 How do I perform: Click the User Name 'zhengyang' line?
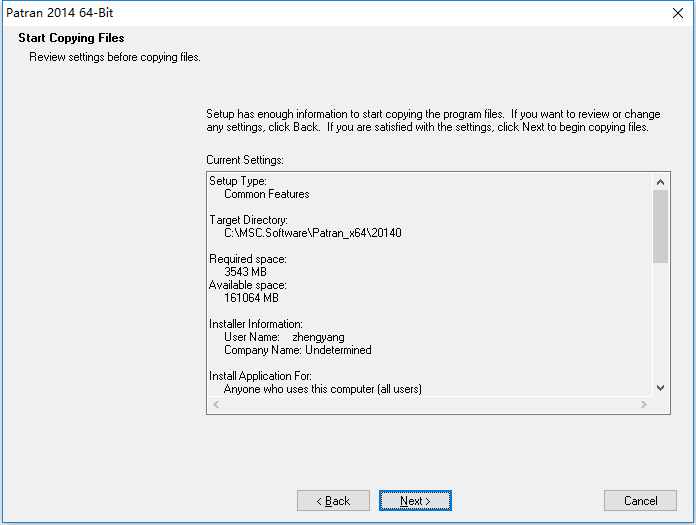(284, 337)
